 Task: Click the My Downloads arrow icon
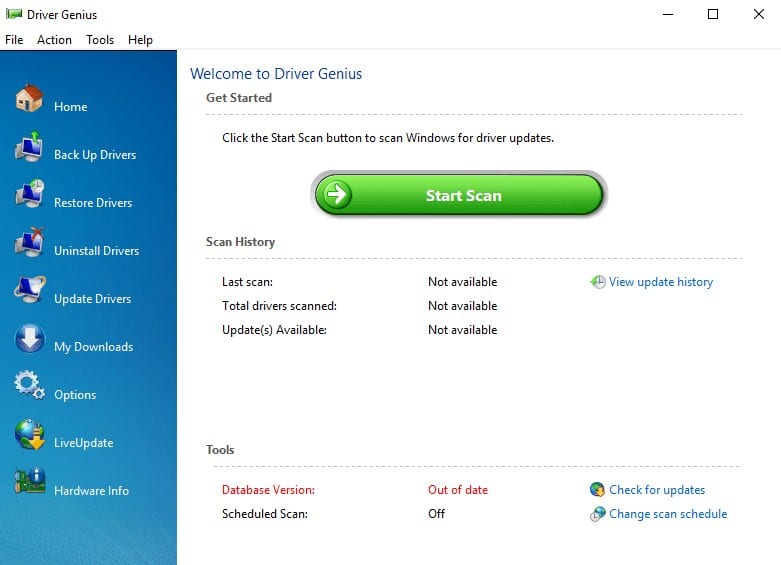(x=29, y=338)
